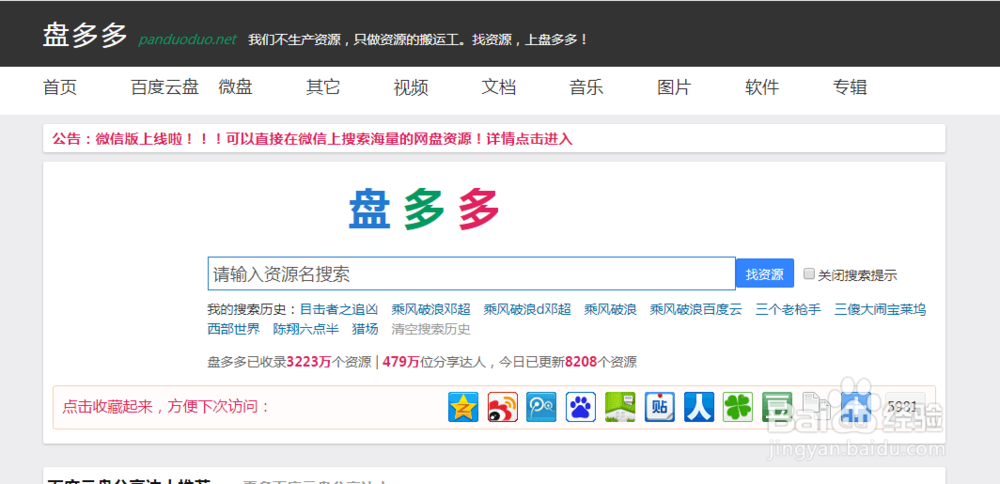
Task: Click the copy-link documents icon
Action: [816, 407]
